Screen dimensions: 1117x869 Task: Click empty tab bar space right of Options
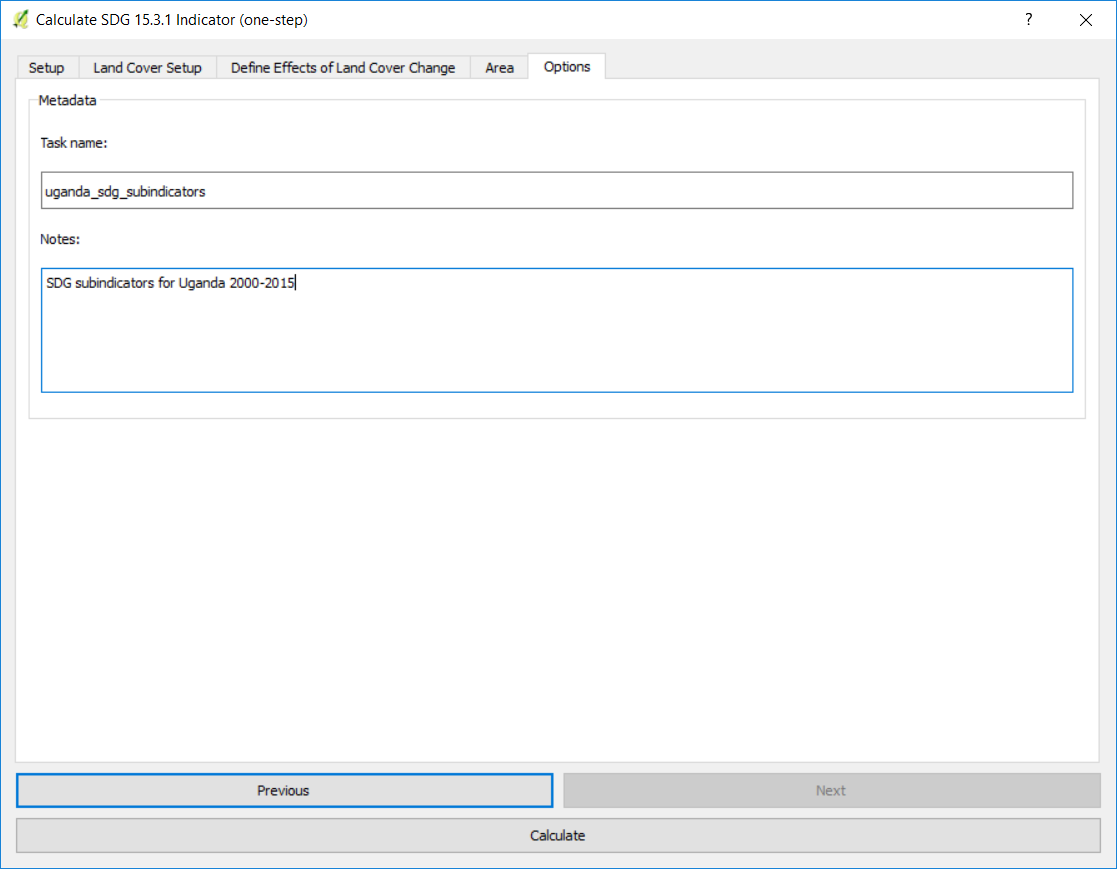click(850, 68)
